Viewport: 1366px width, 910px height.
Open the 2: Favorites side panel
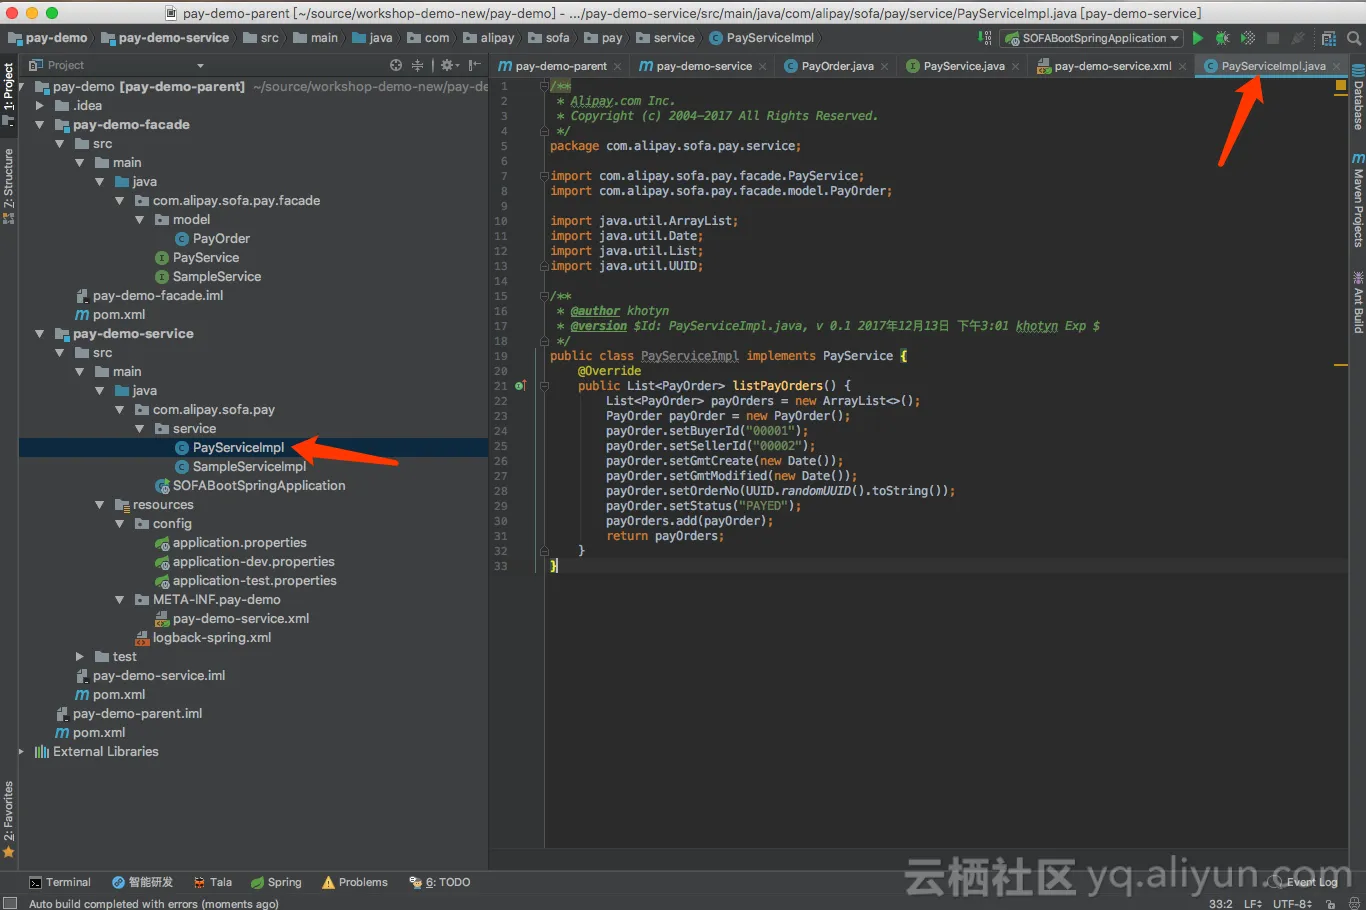coord(9,819)
